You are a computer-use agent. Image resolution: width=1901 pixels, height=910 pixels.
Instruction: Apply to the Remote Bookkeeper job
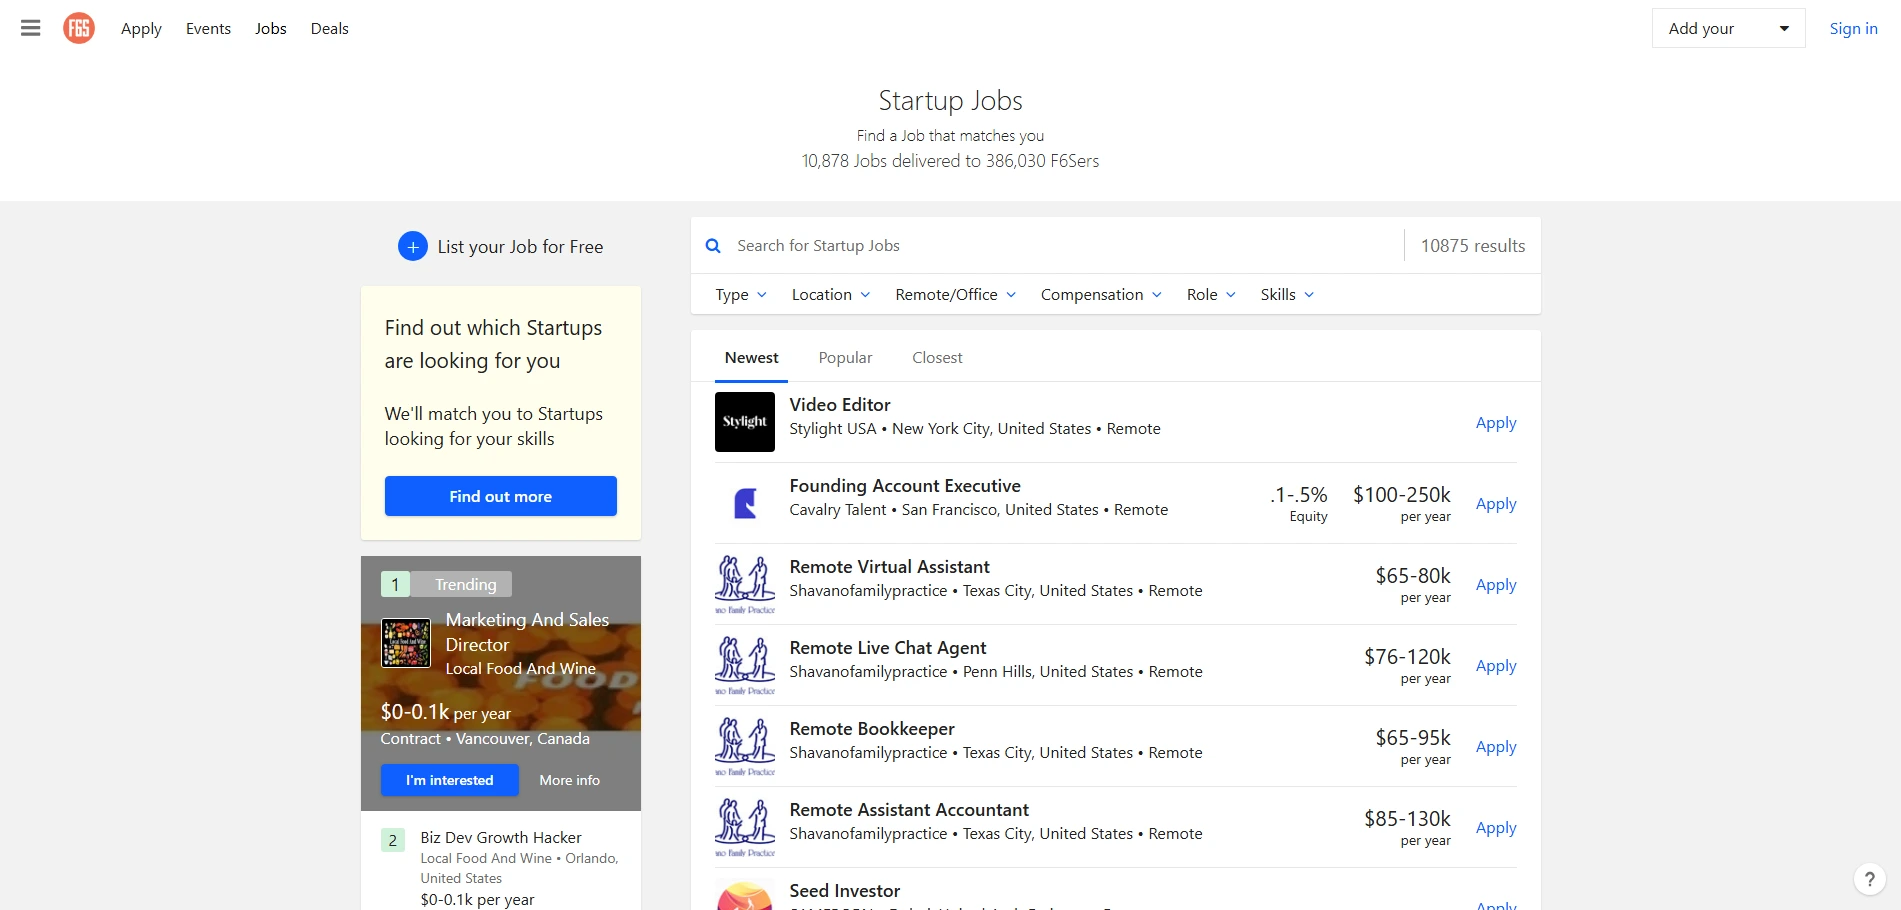pos(1496,747)
